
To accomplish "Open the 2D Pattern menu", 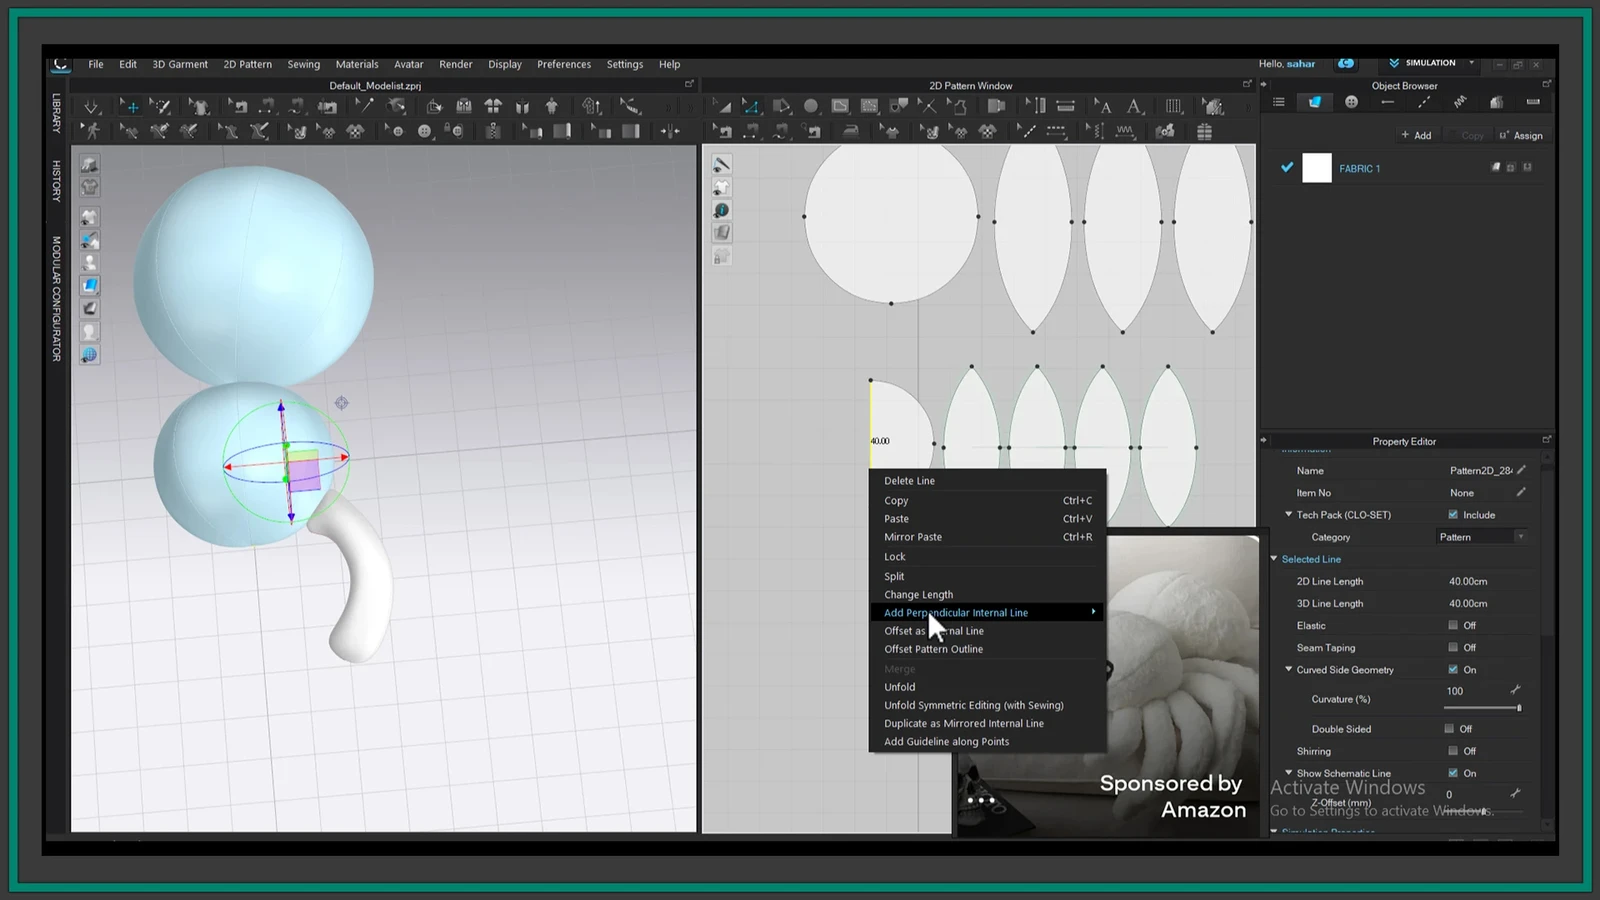I will [247, 64].
